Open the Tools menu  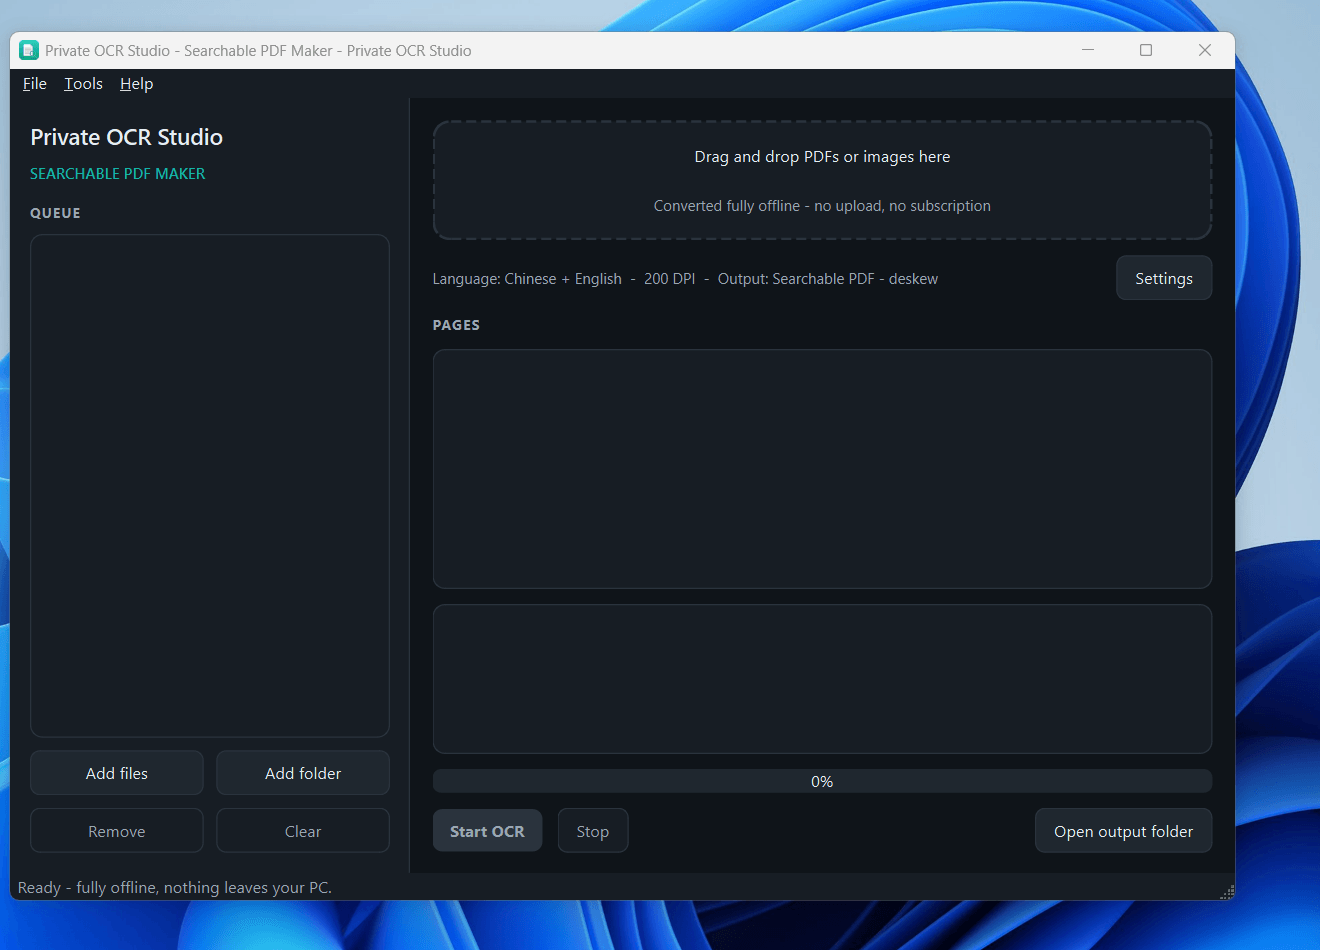84,84
